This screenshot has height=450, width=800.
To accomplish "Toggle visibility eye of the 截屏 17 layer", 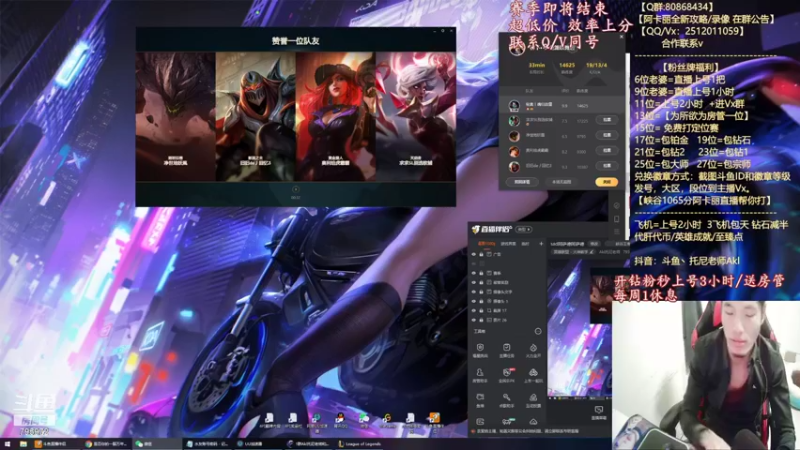I will 473,311.
